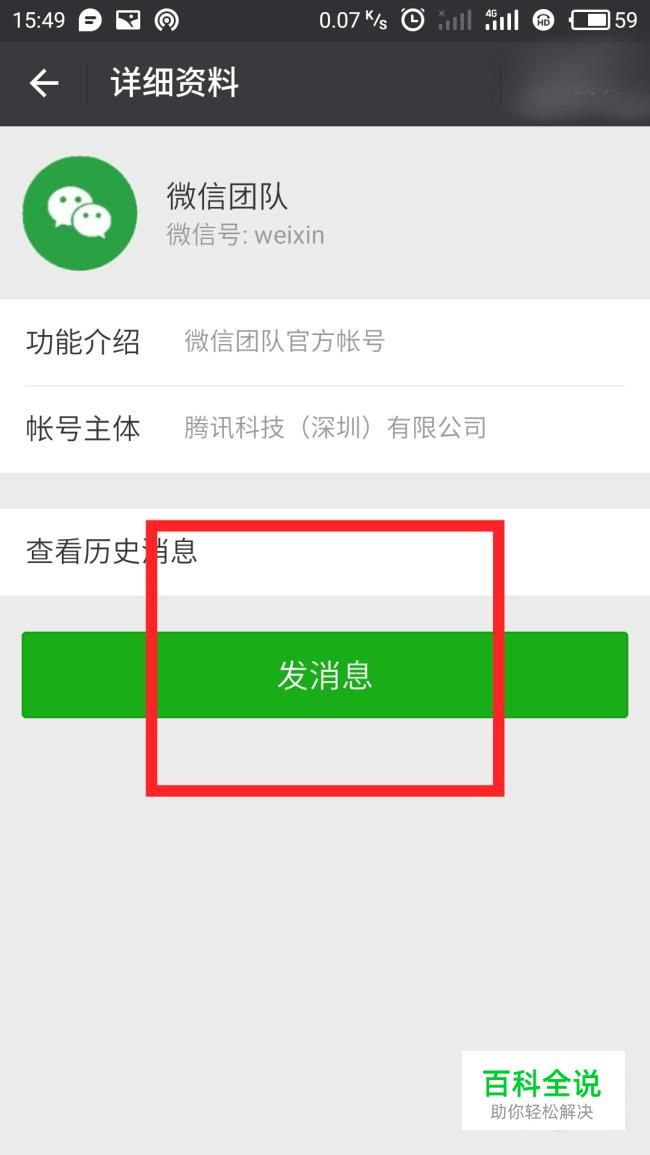This screenshot has height=1155, width=650.
Task: Tap the hotspot status bar icon
Action: point(167,20)
